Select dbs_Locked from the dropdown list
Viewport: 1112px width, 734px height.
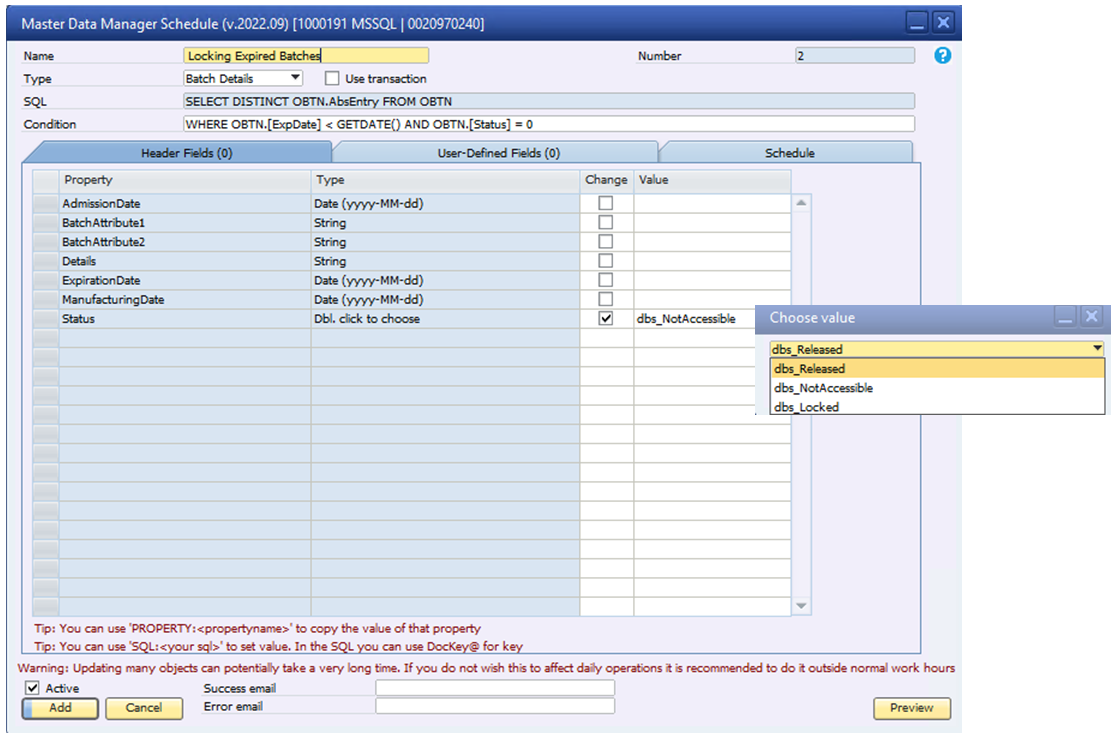[937, 407]
